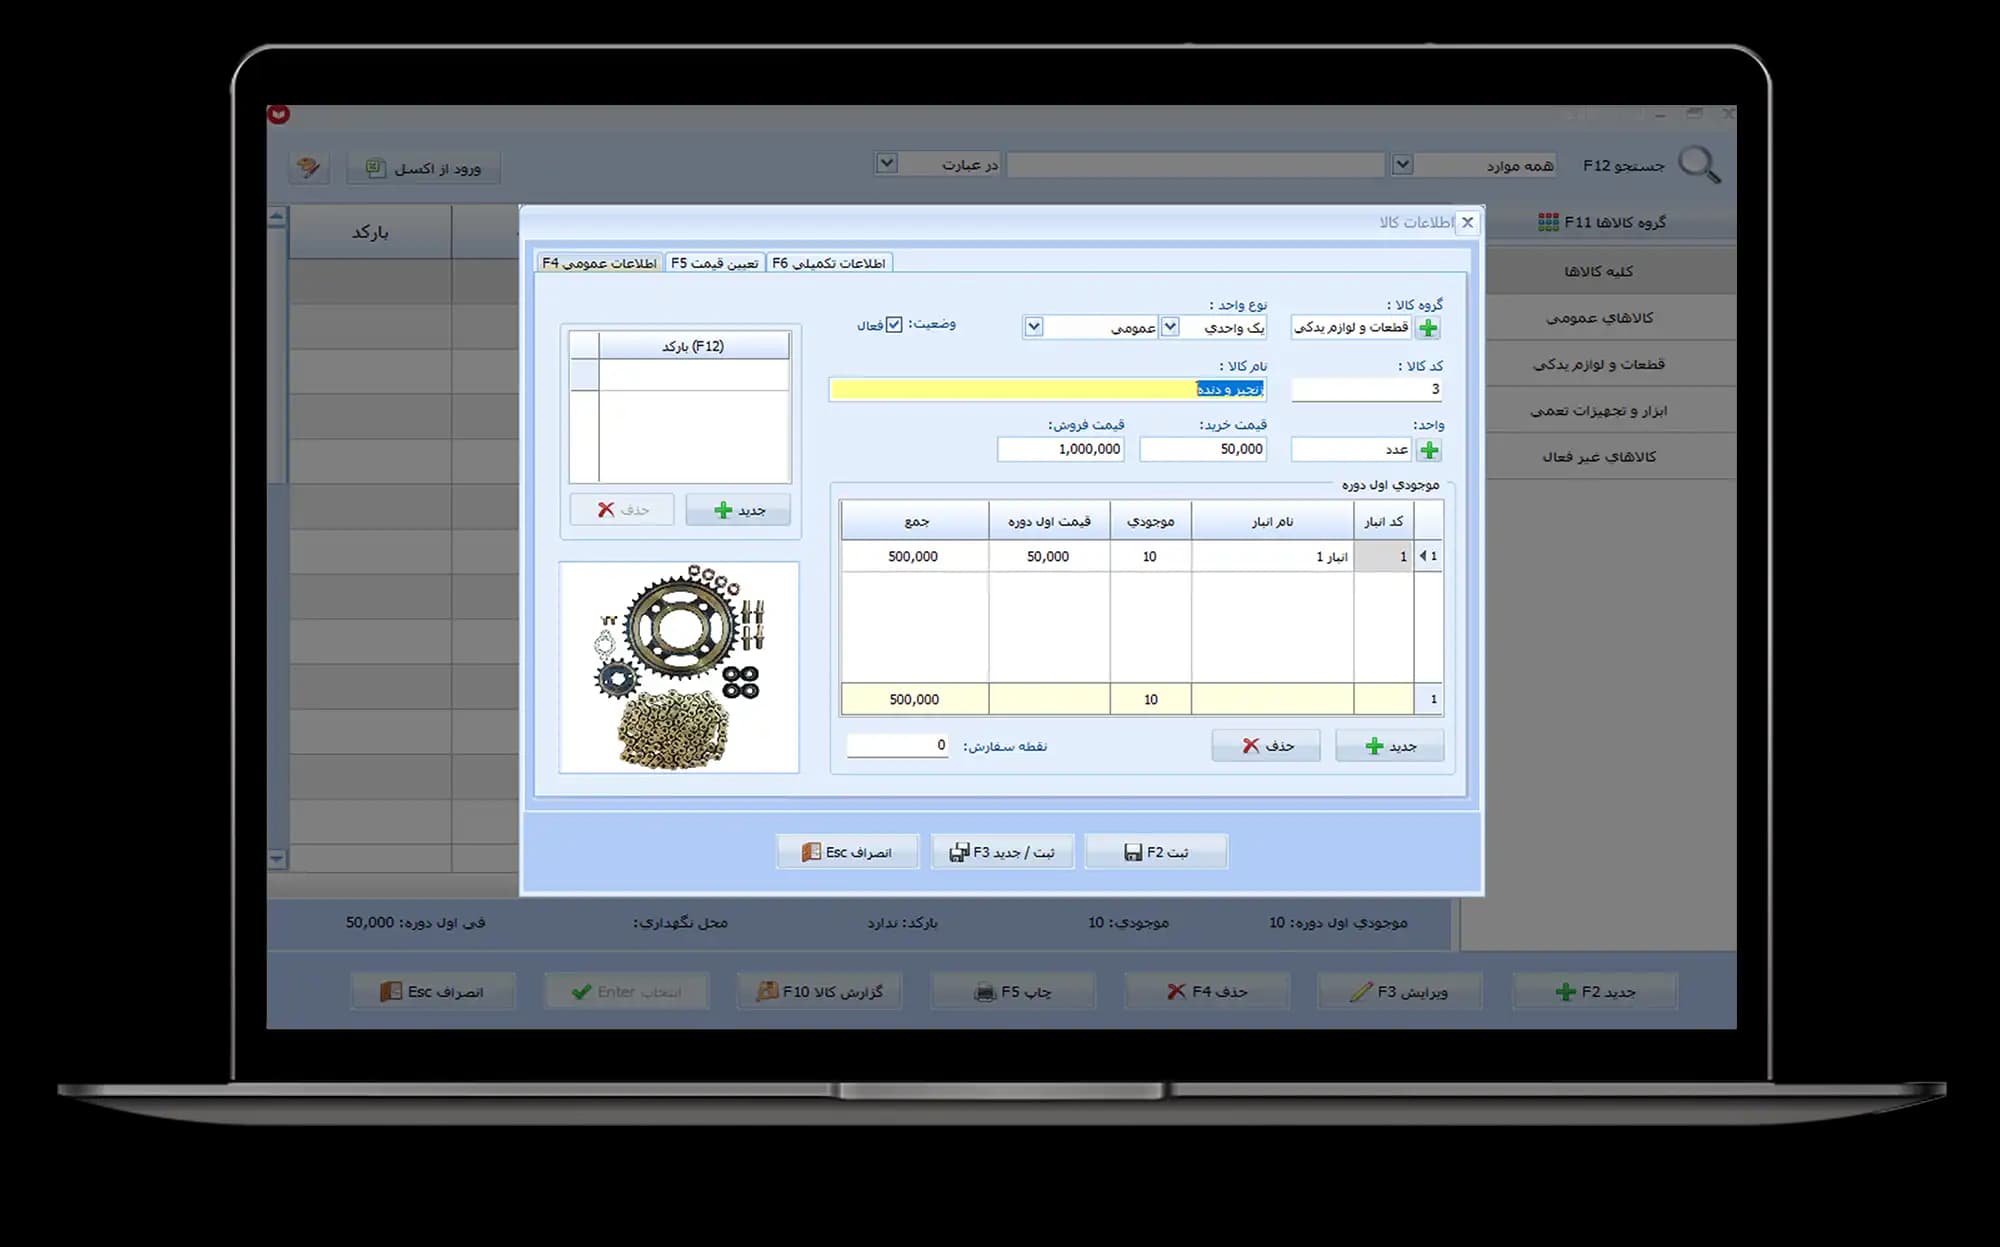This screenshot has width=2000, height=1247.
Task: Click the green plus next to واحد field
Action: (1429, 450)
